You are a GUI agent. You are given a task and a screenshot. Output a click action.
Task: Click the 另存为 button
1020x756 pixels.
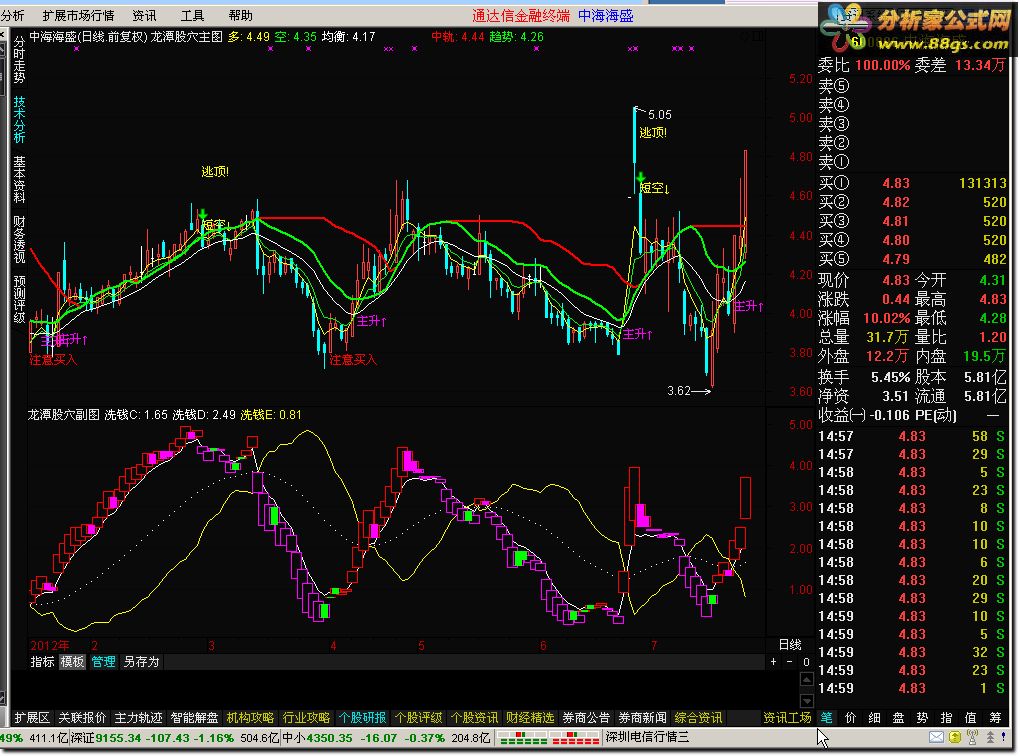point(141,662)
